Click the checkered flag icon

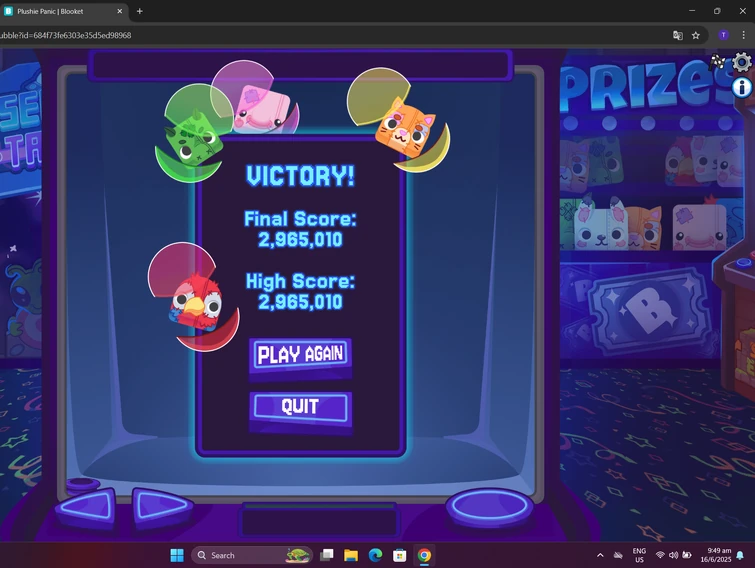(x=718, y=62)
